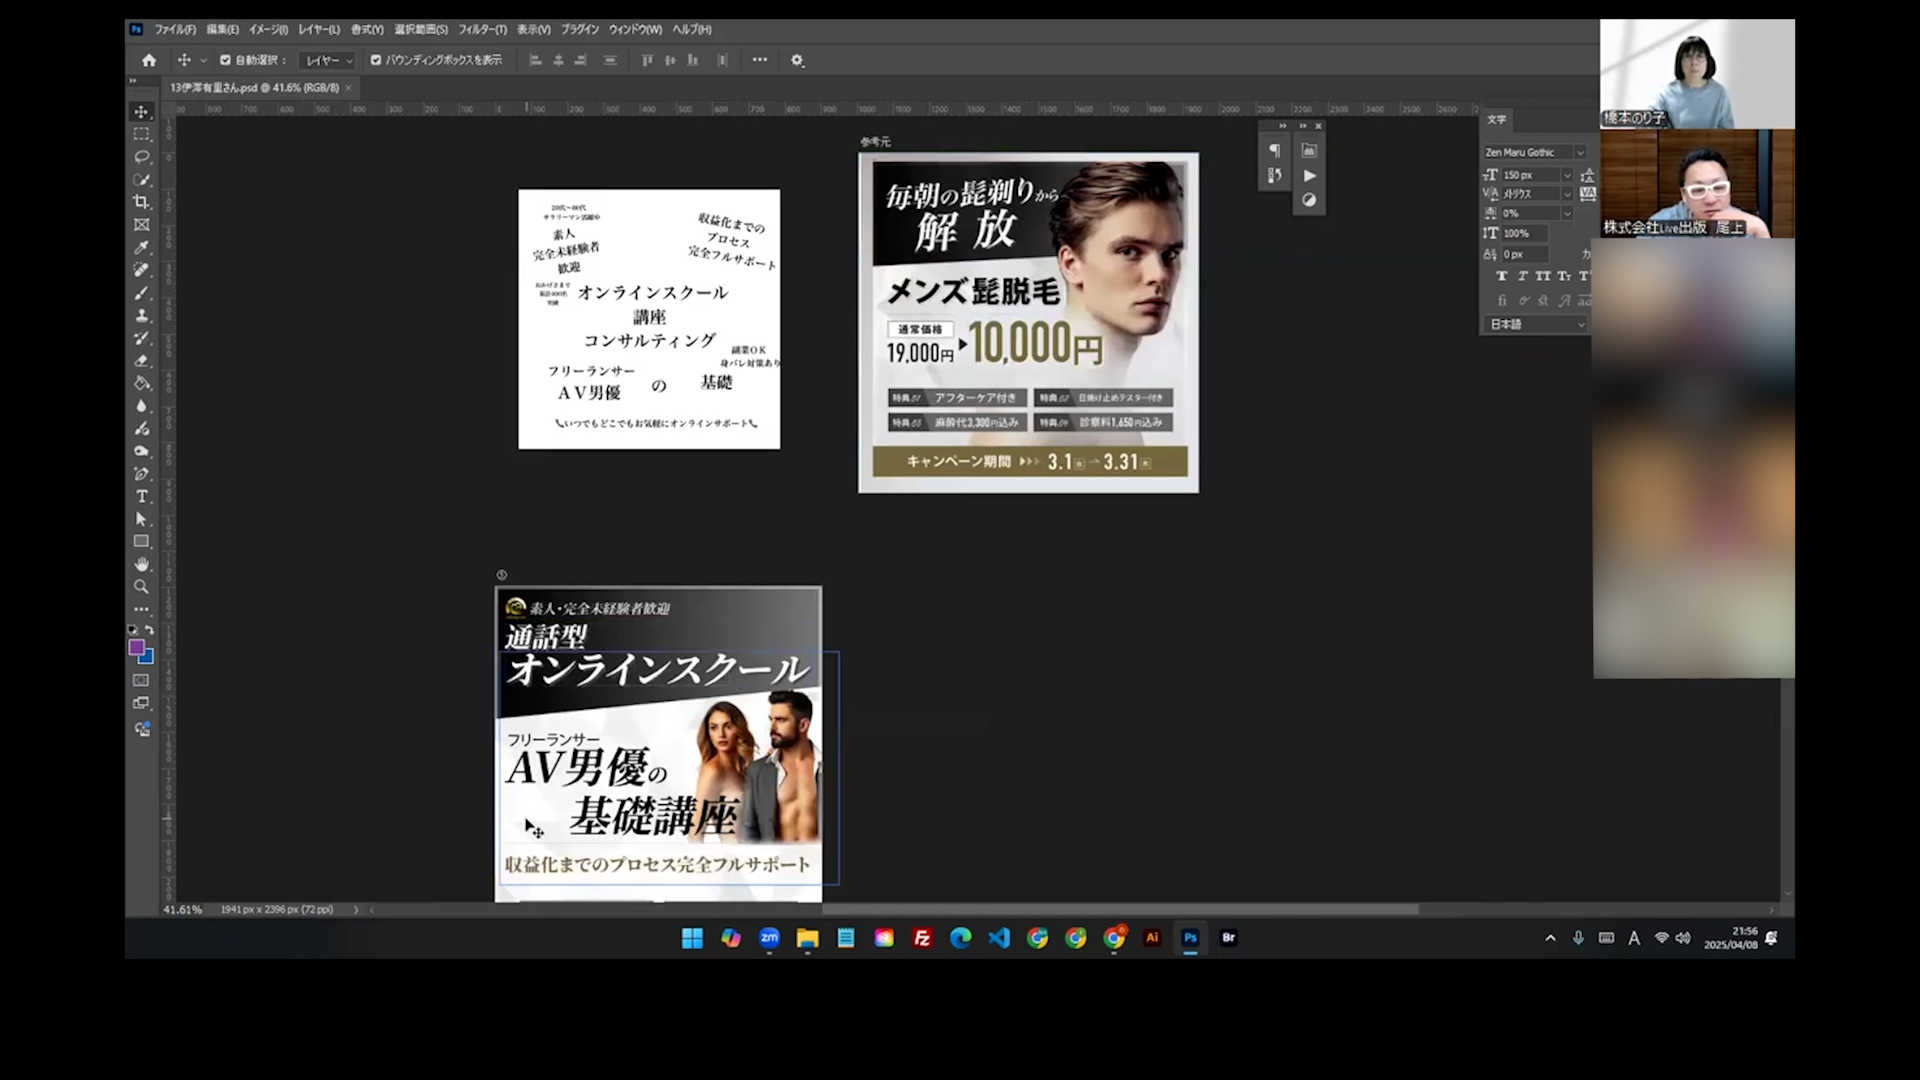Open the Edit Toolbar three-dots button
The height and width of the screenshot is (1080, 1920).
click(141, 609)
